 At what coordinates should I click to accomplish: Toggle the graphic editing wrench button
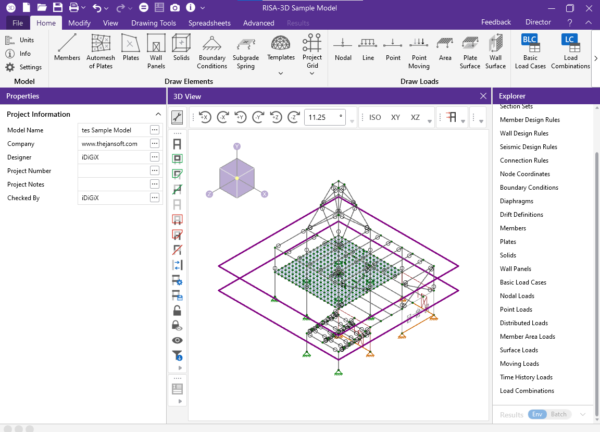[177, 117]
